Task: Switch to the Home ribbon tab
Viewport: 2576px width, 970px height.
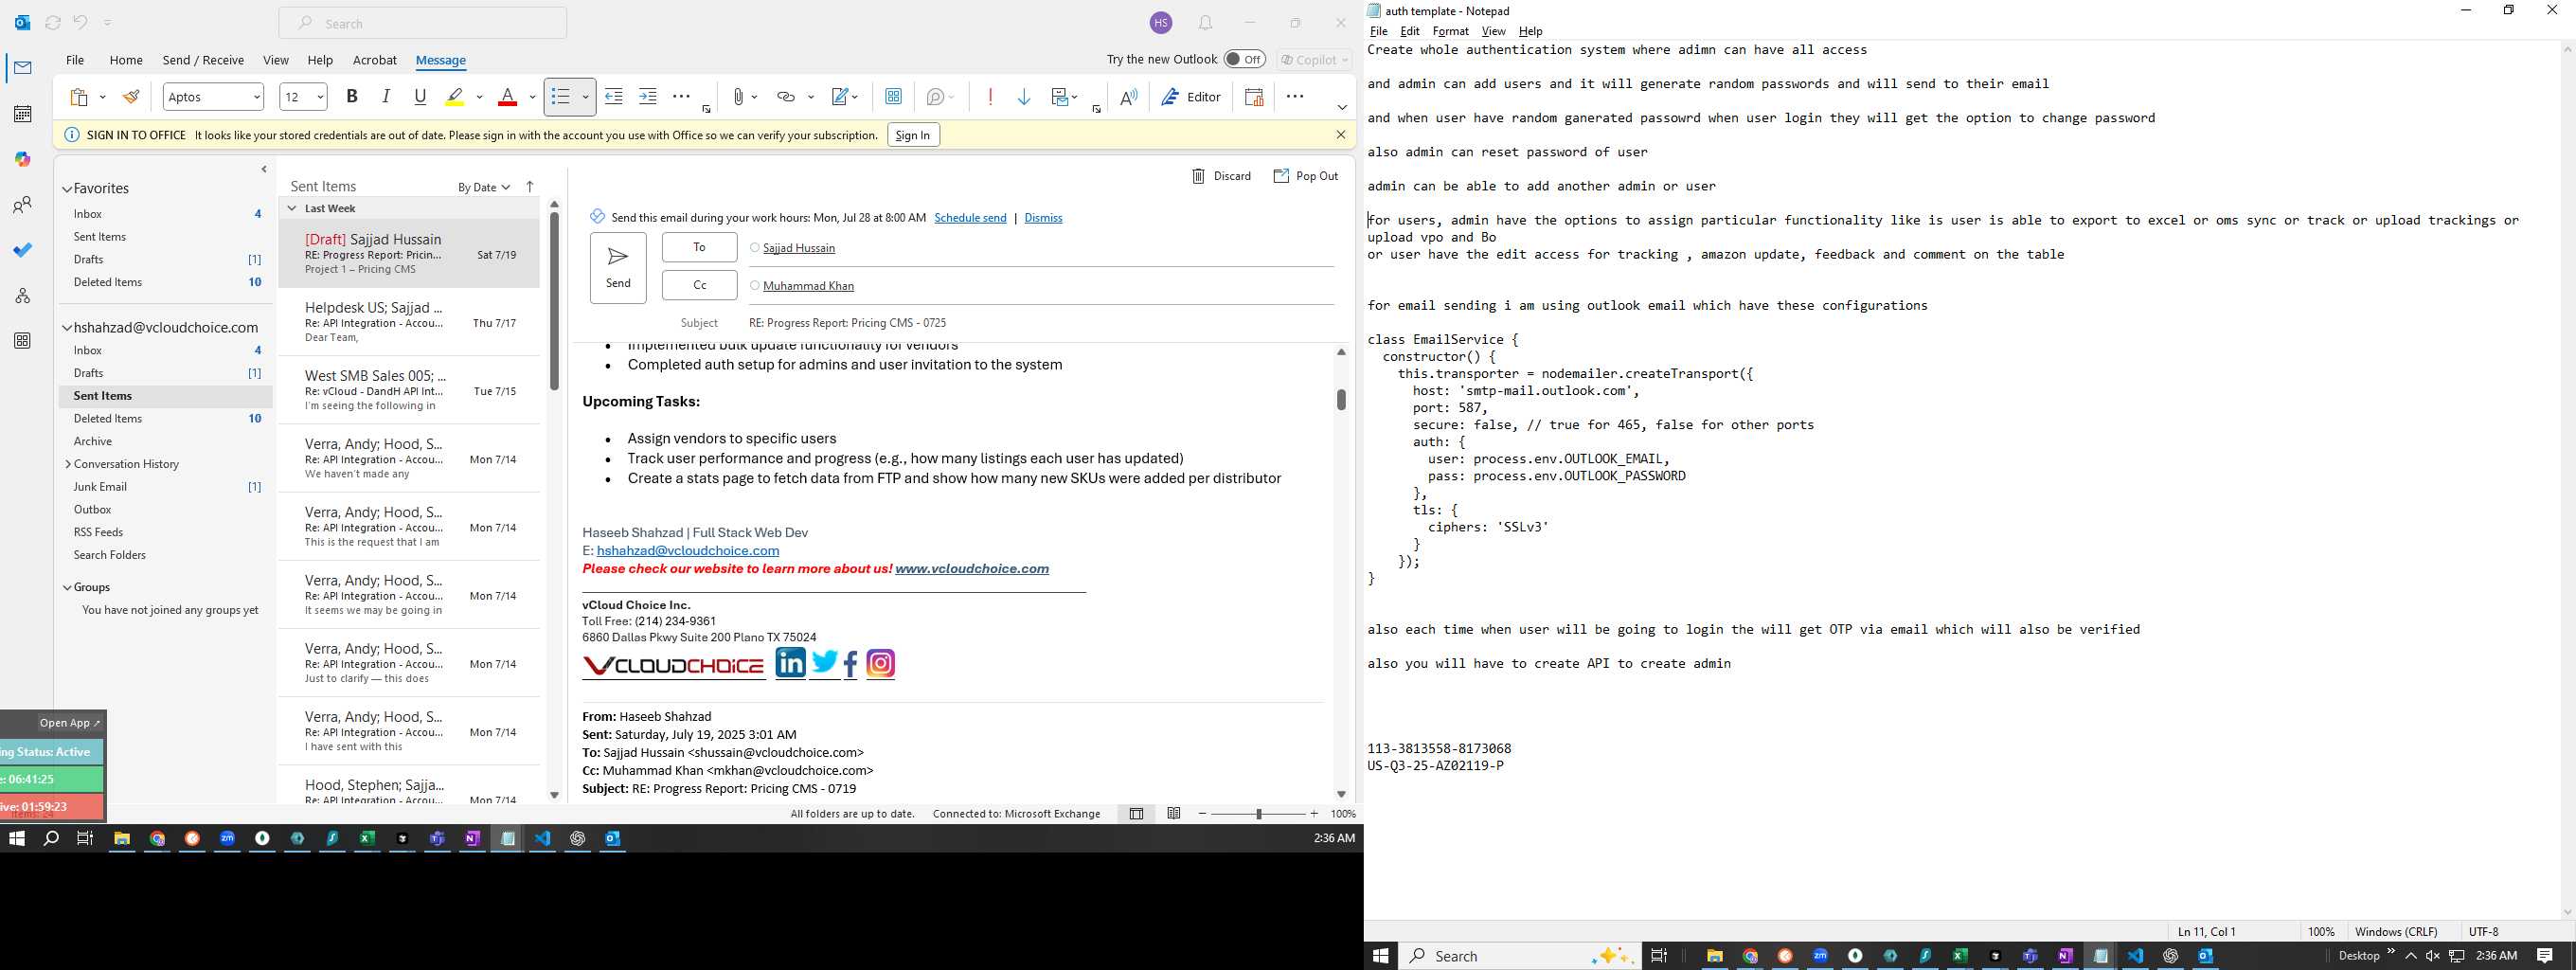Action: [x=126, y=60]
